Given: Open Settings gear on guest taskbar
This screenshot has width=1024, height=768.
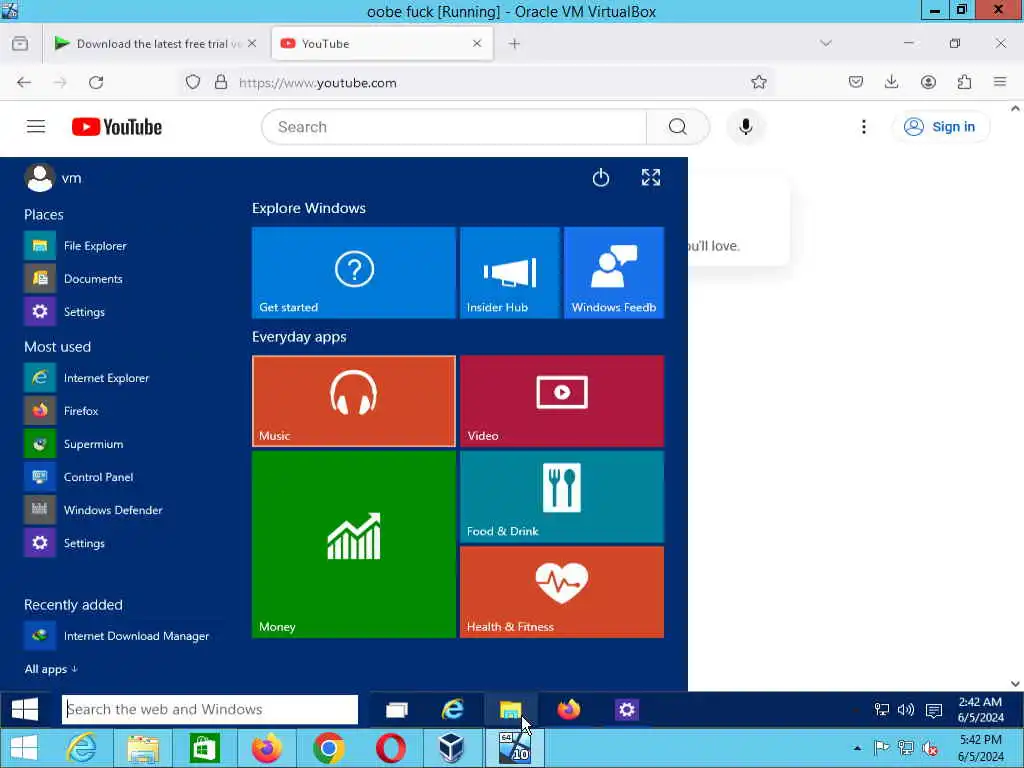Looking at the screenshot, I should pyautogui.click(x=626, y=709).
